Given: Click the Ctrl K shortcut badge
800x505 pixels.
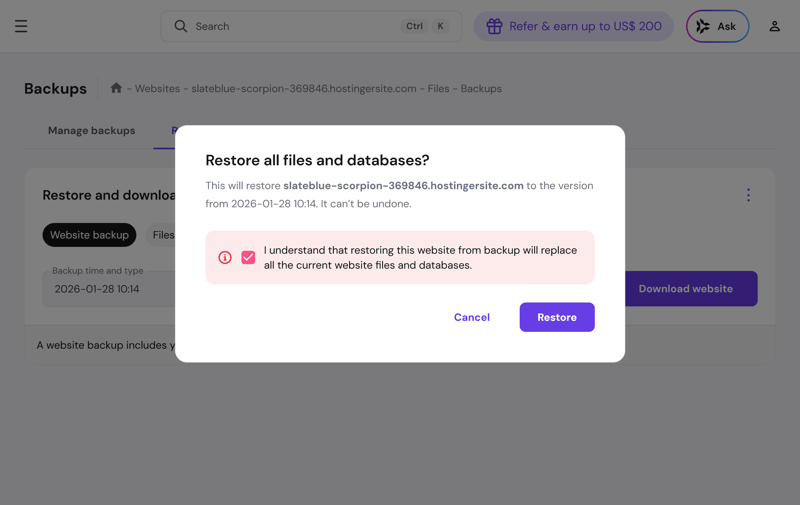Looking at the screenshot, I should click(x=426, y=26).
